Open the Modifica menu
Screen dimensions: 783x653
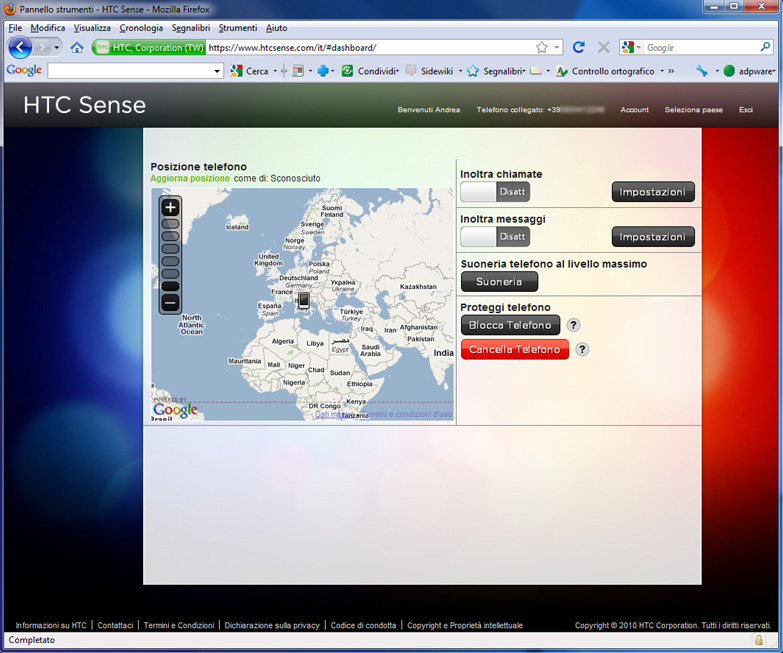(x=48, y=28)
